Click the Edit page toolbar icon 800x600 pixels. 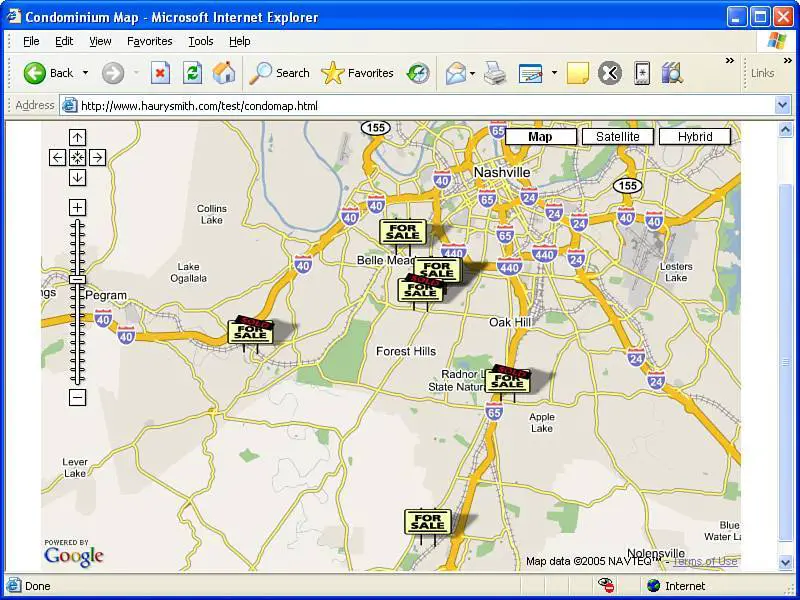531,73
